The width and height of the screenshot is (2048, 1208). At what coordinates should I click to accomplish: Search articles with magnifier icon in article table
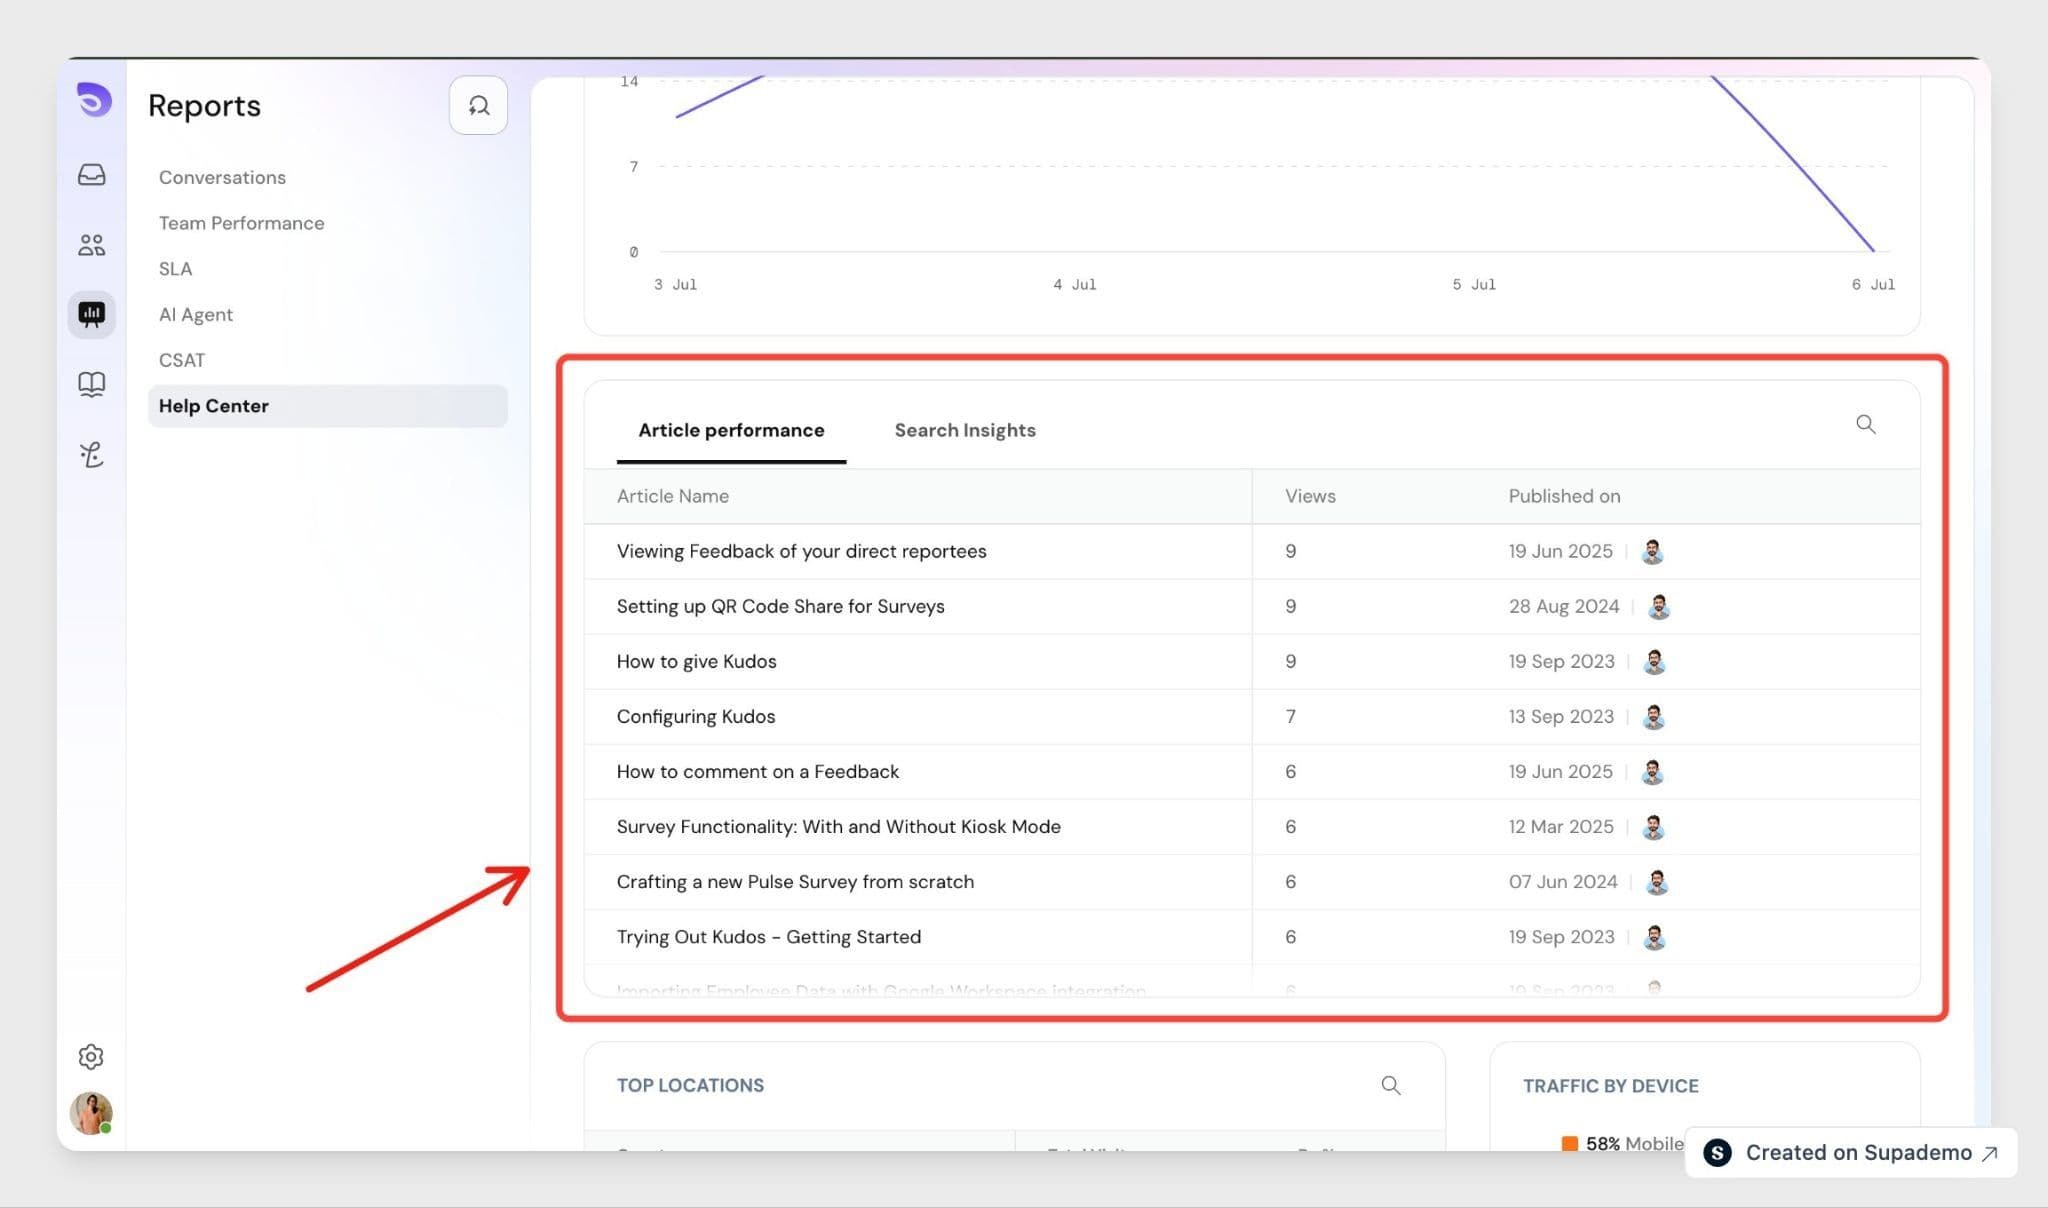point(1866,424)
